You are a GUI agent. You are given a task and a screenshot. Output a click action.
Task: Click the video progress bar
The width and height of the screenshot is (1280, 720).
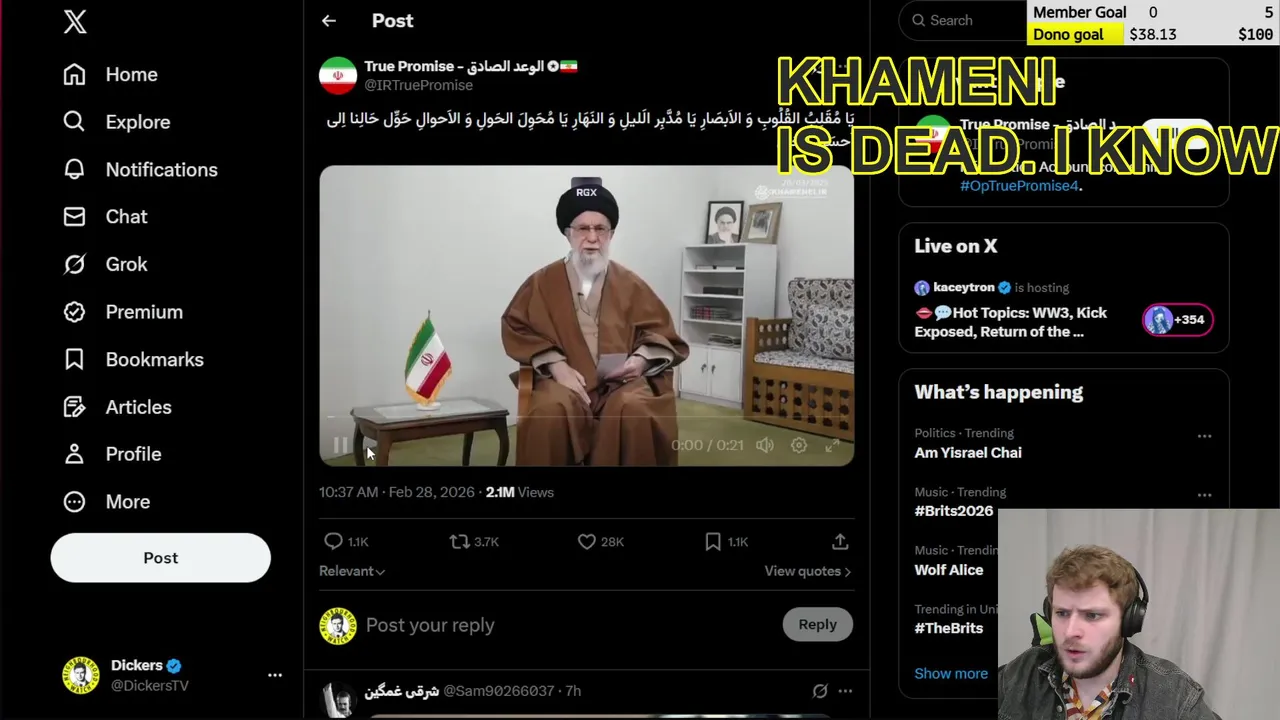[x=586, y=418]
